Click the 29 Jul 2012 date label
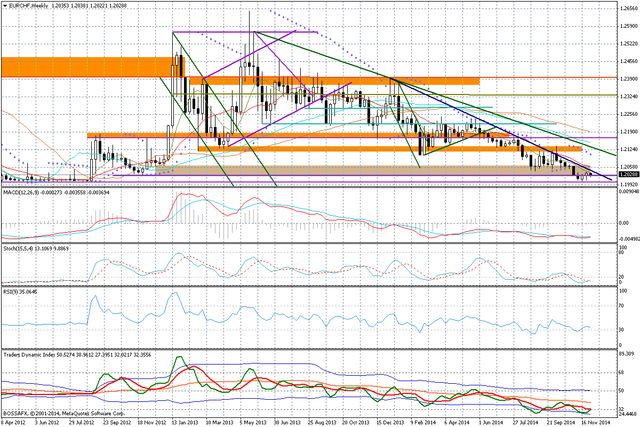Viewport: 640px width, 427px height. [80, 423]
